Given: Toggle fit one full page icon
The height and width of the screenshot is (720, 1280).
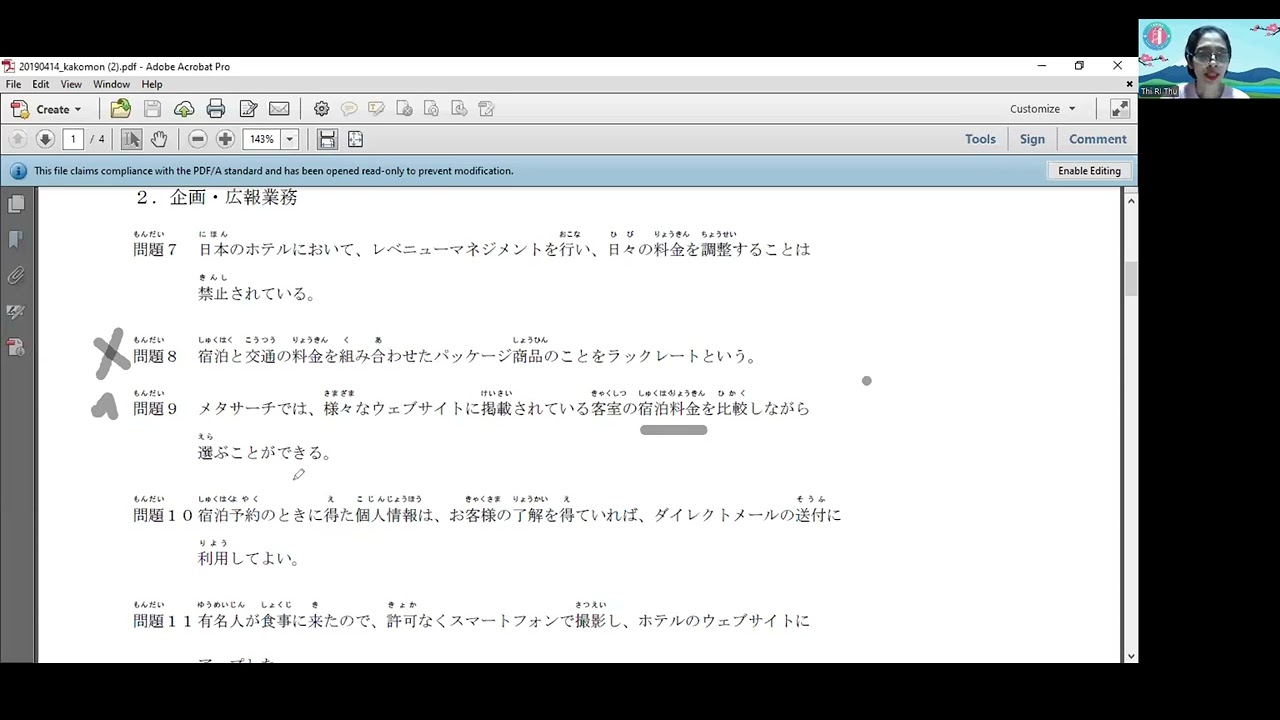Looking at the screenshot, I should coord(355,139).
